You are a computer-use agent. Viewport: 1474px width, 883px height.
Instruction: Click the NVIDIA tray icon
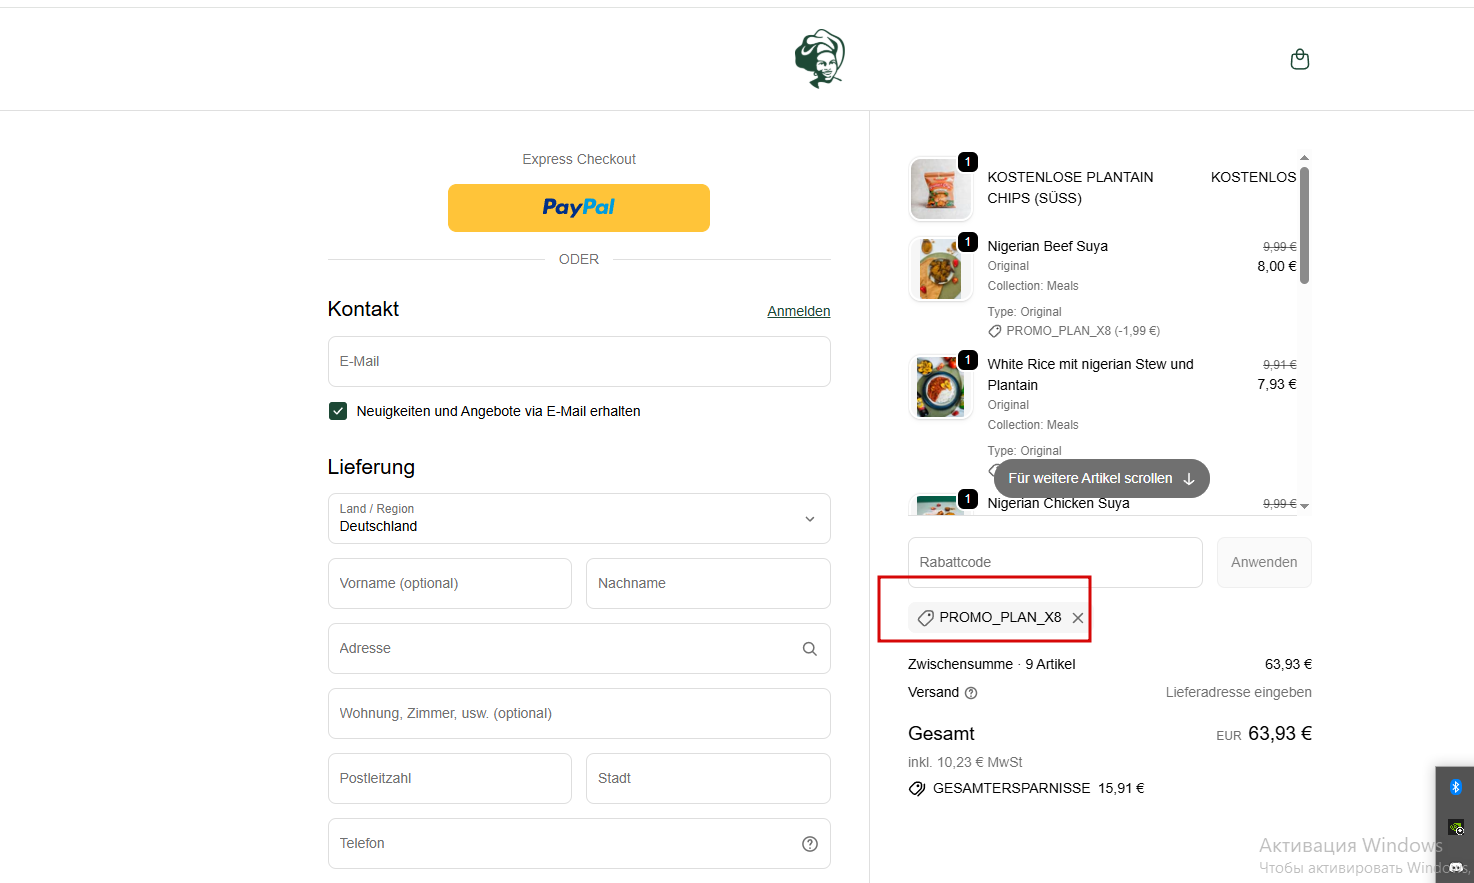point(1456,827)
